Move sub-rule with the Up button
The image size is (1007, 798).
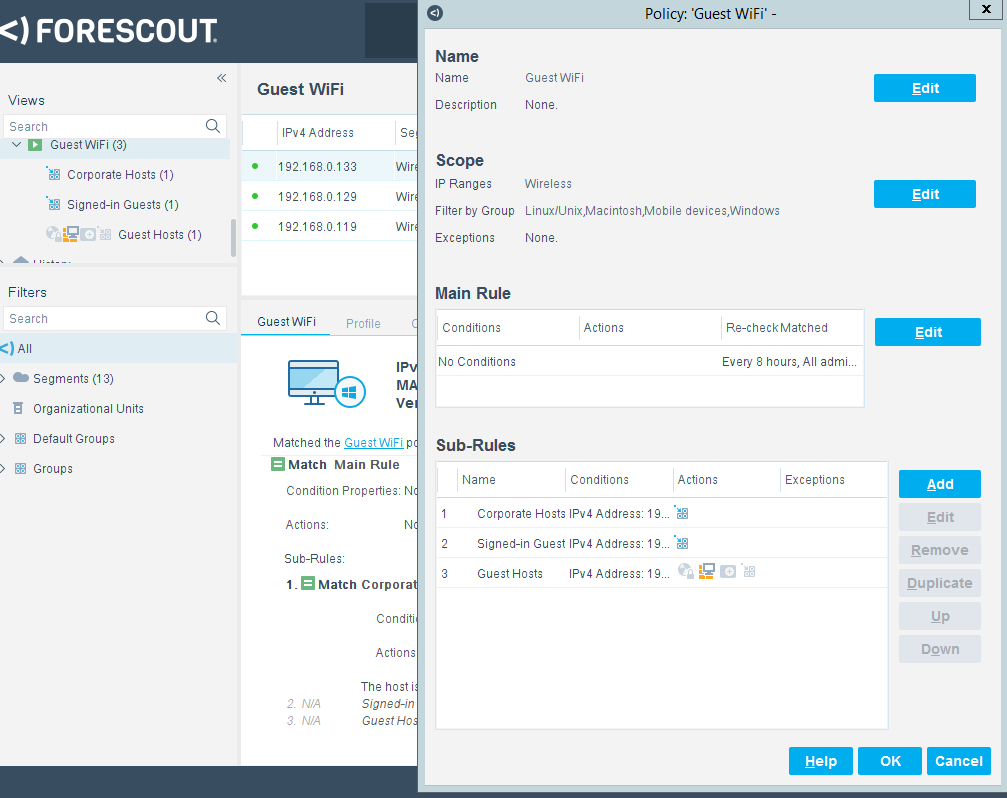pyautogui.click(x=940, y=616)
